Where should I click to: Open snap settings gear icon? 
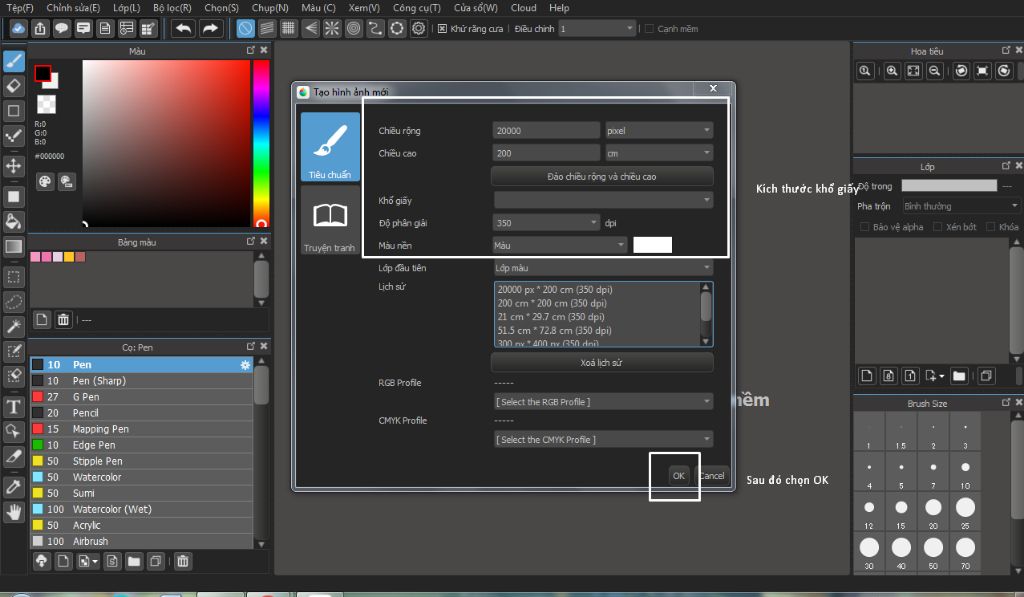tap(419, 29)
